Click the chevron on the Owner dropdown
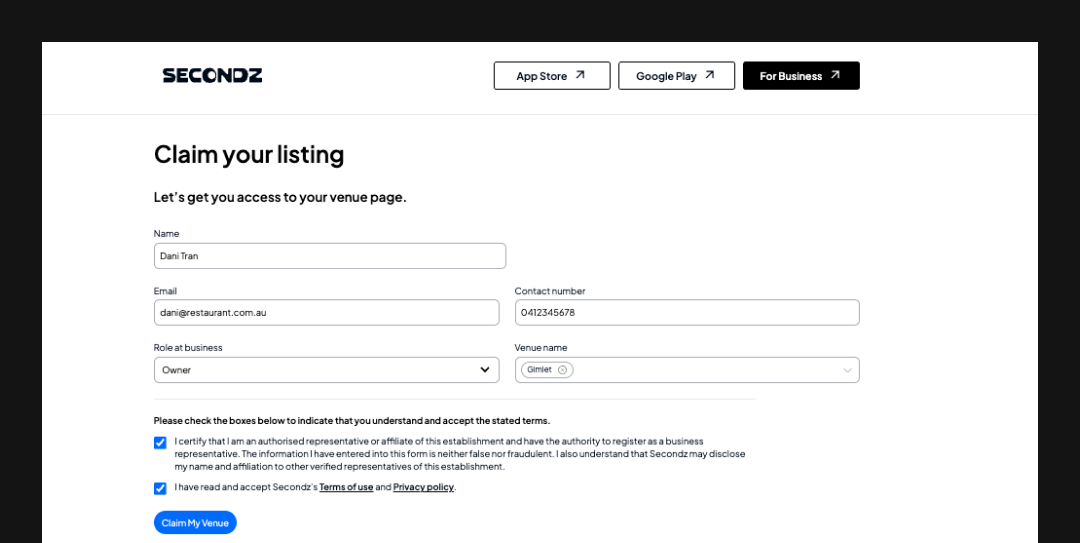Image resolution: width=1080 pixels, height=543 pixels. (x=485, y=370)
